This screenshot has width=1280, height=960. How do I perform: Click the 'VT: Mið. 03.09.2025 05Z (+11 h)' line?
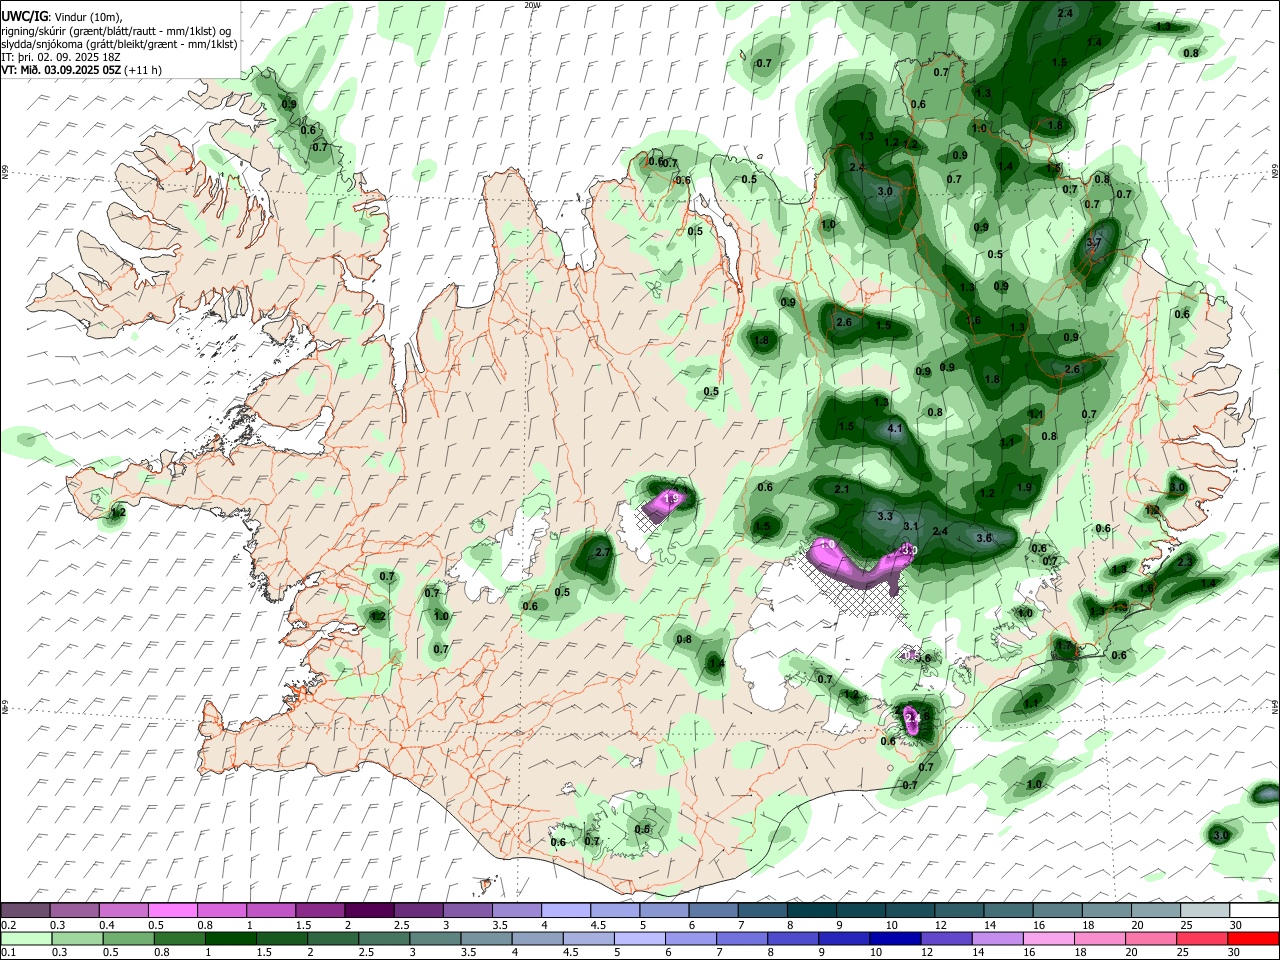(x=81, y=70)
